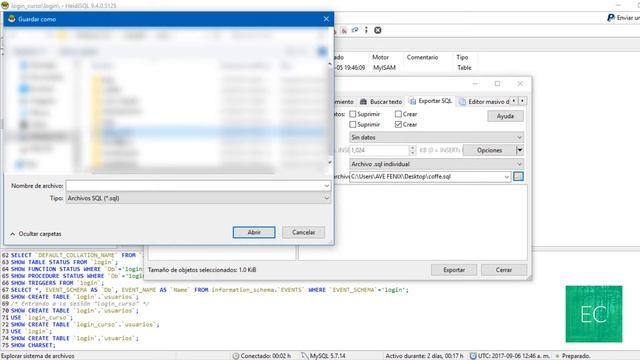Click the Tipo column header in table list
640x360 pixels.
[462, 57]
